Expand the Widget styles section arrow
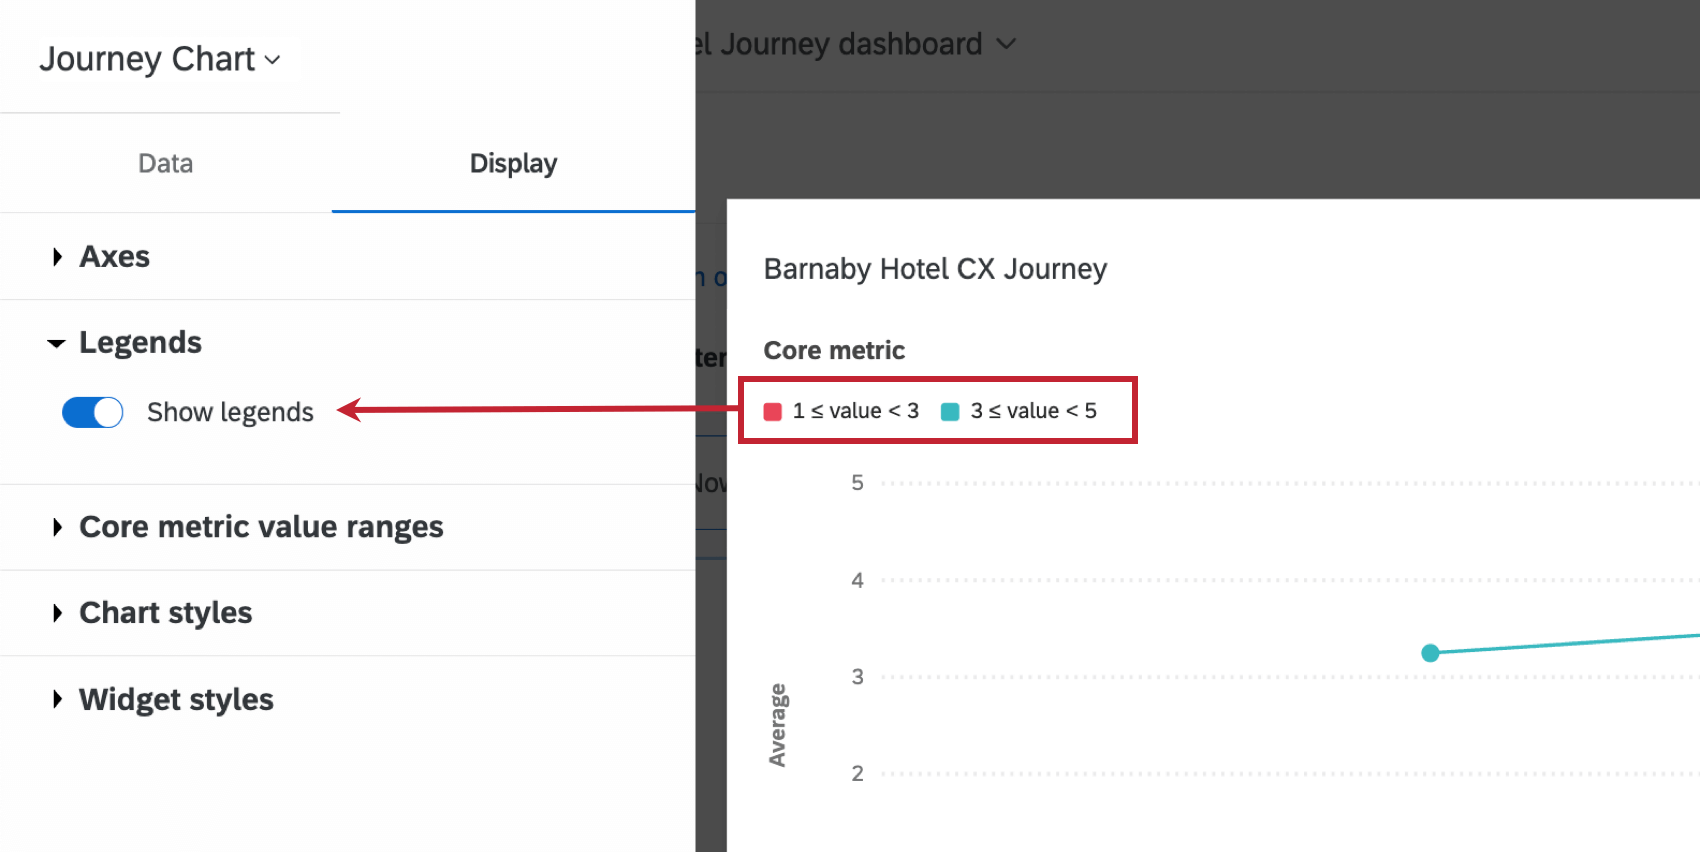The image size is (1700, 852). [x=57, y=699]
